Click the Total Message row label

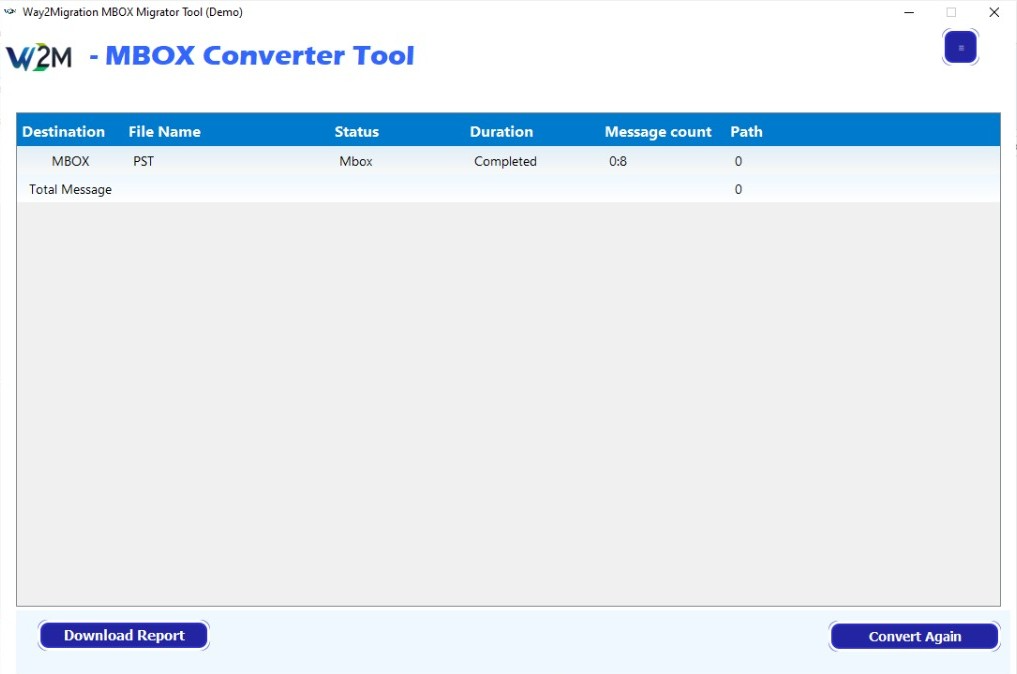70,190
